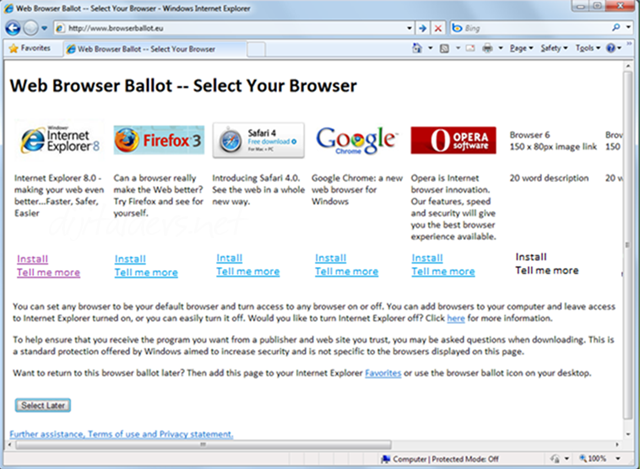640x469 pixels.
Task: Click Tell me more under Firefox
Action: click(x=146, y=273)
